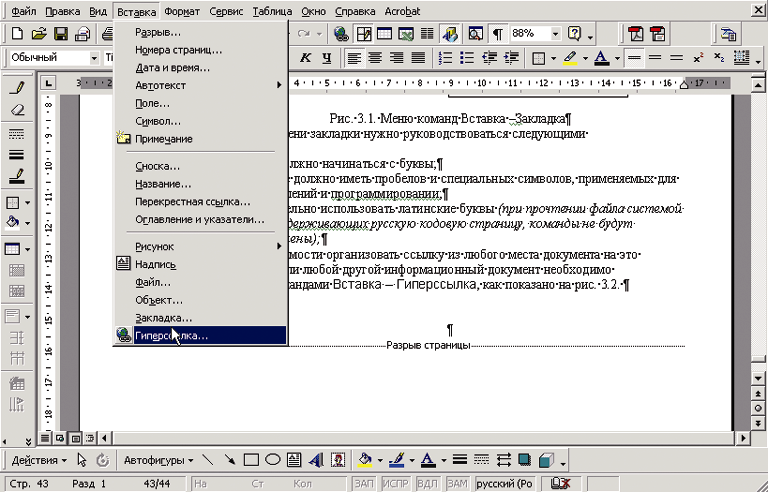Align text to the left
Viewport: 768px width, 492px height.
click(354, 58)
